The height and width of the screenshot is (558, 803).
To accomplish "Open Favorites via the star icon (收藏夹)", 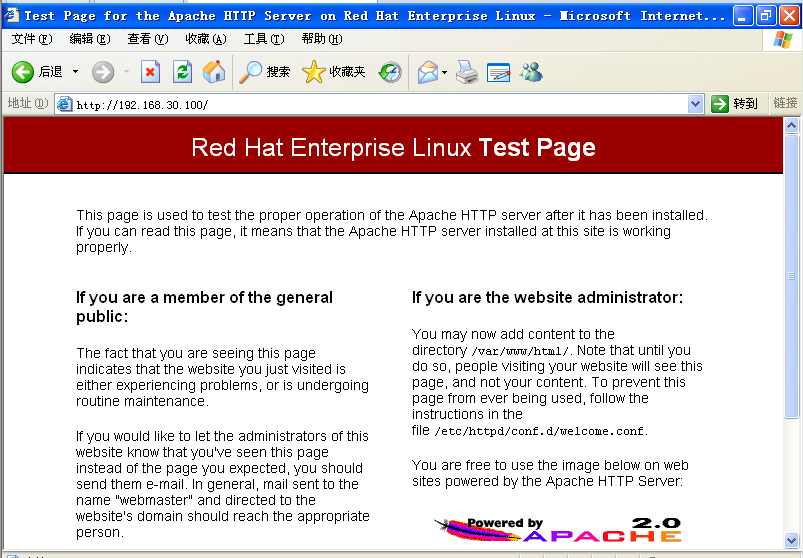I will click(313, 72).
